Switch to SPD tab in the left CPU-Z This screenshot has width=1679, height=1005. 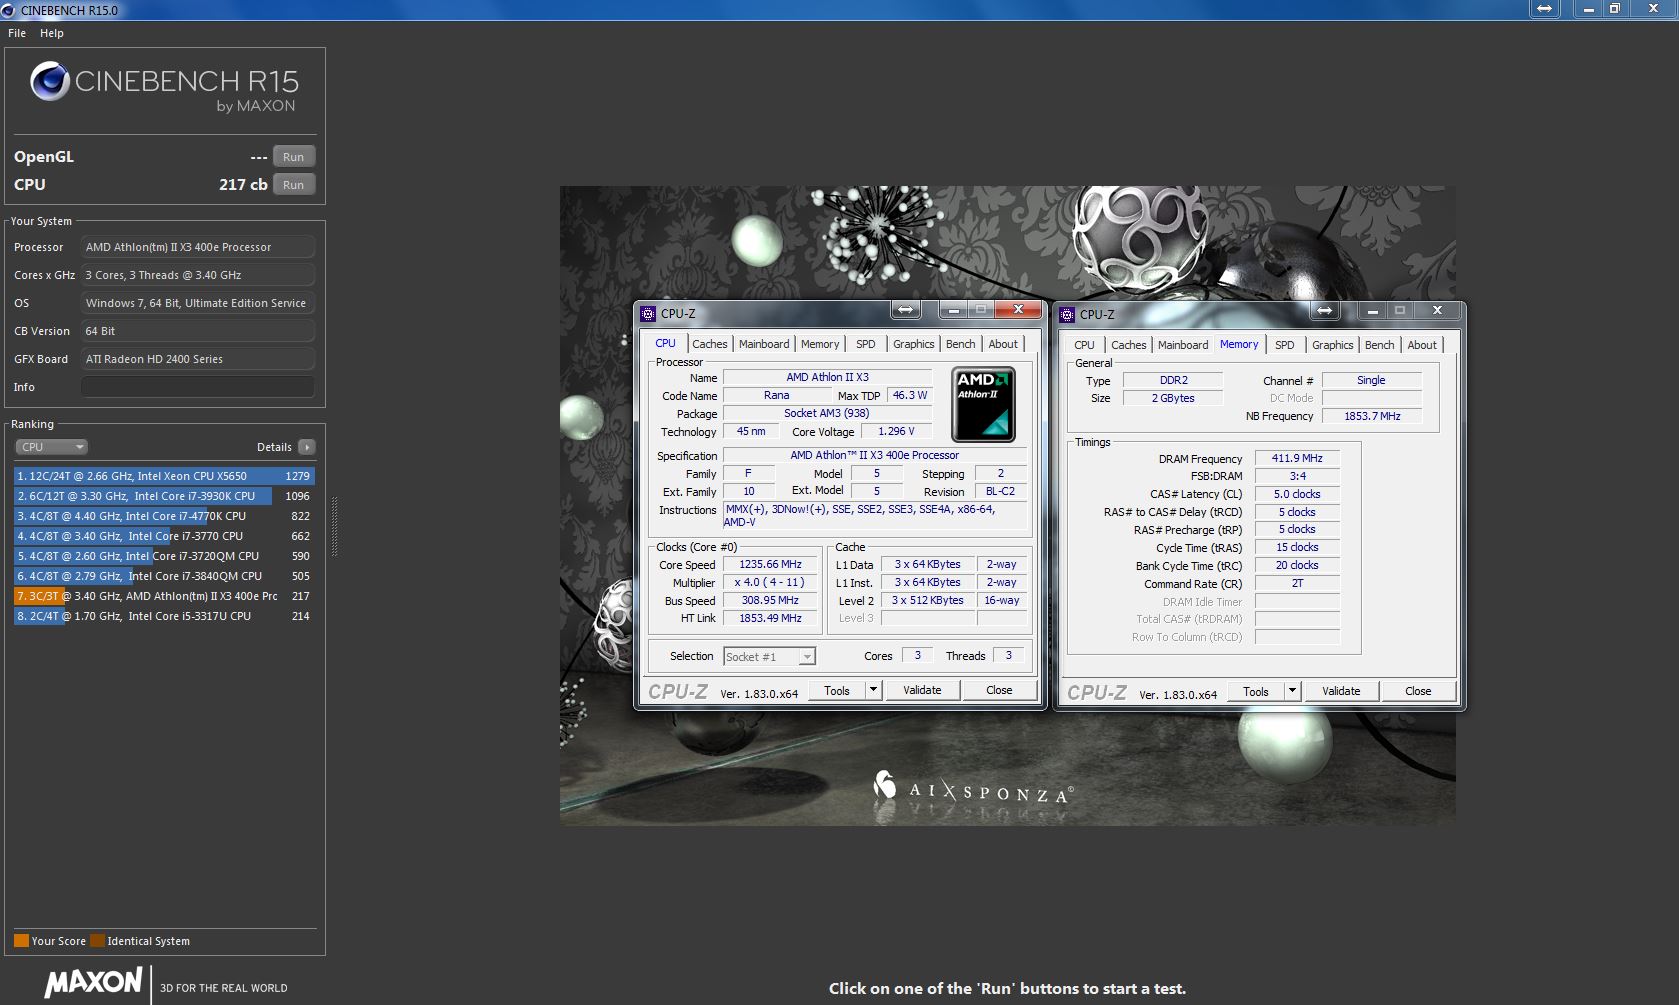866,344
